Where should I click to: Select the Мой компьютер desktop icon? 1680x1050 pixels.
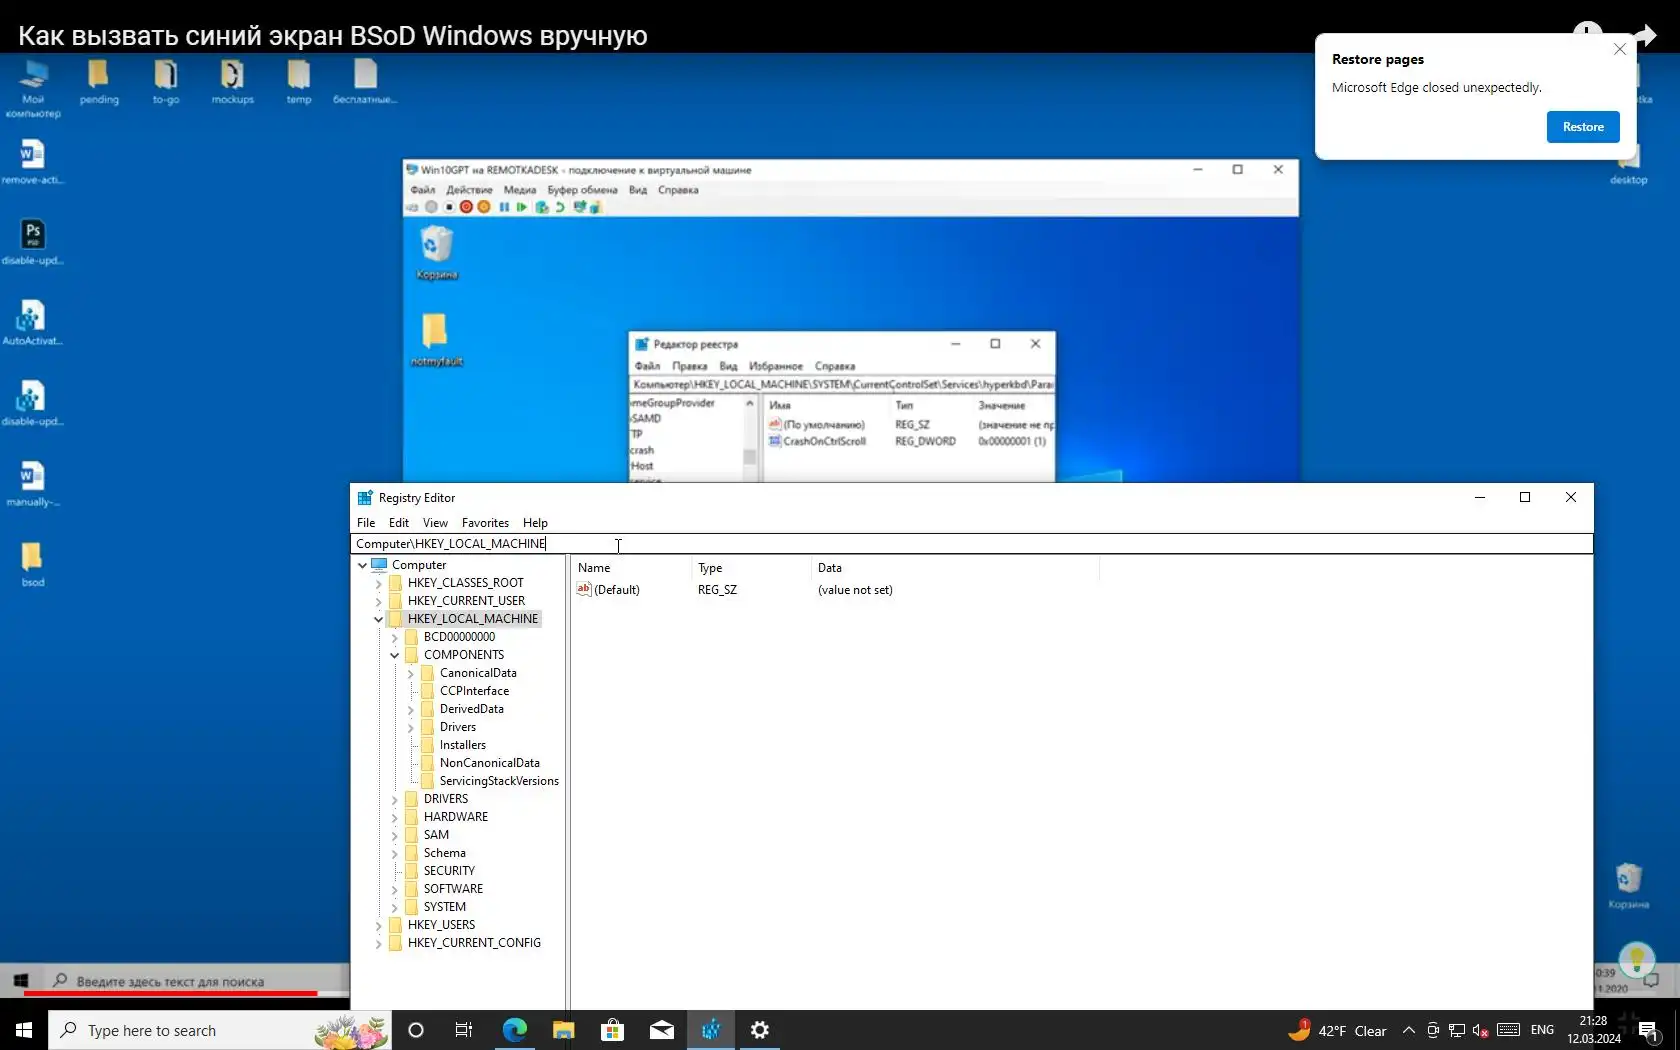[x=33, y=88]
